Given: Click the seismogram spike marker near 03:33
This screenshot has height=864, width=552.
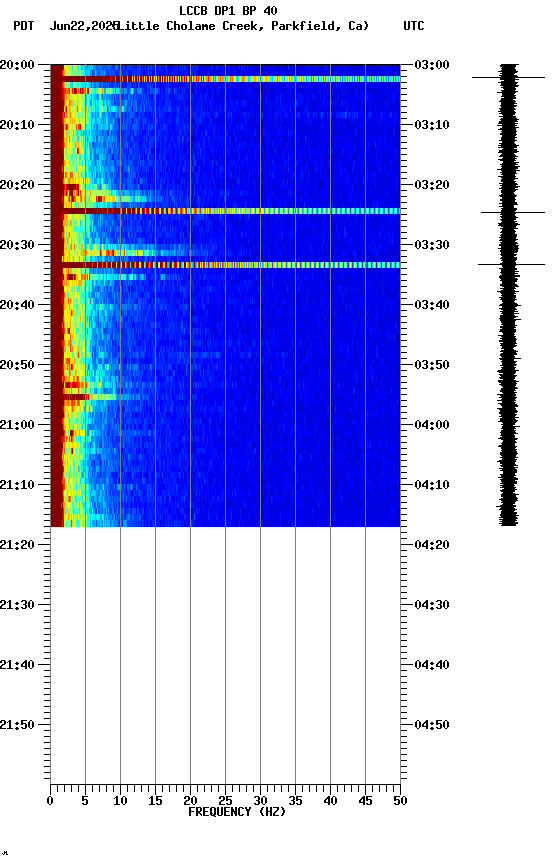Looking at the screenshot, I should [x=511, y=265].
